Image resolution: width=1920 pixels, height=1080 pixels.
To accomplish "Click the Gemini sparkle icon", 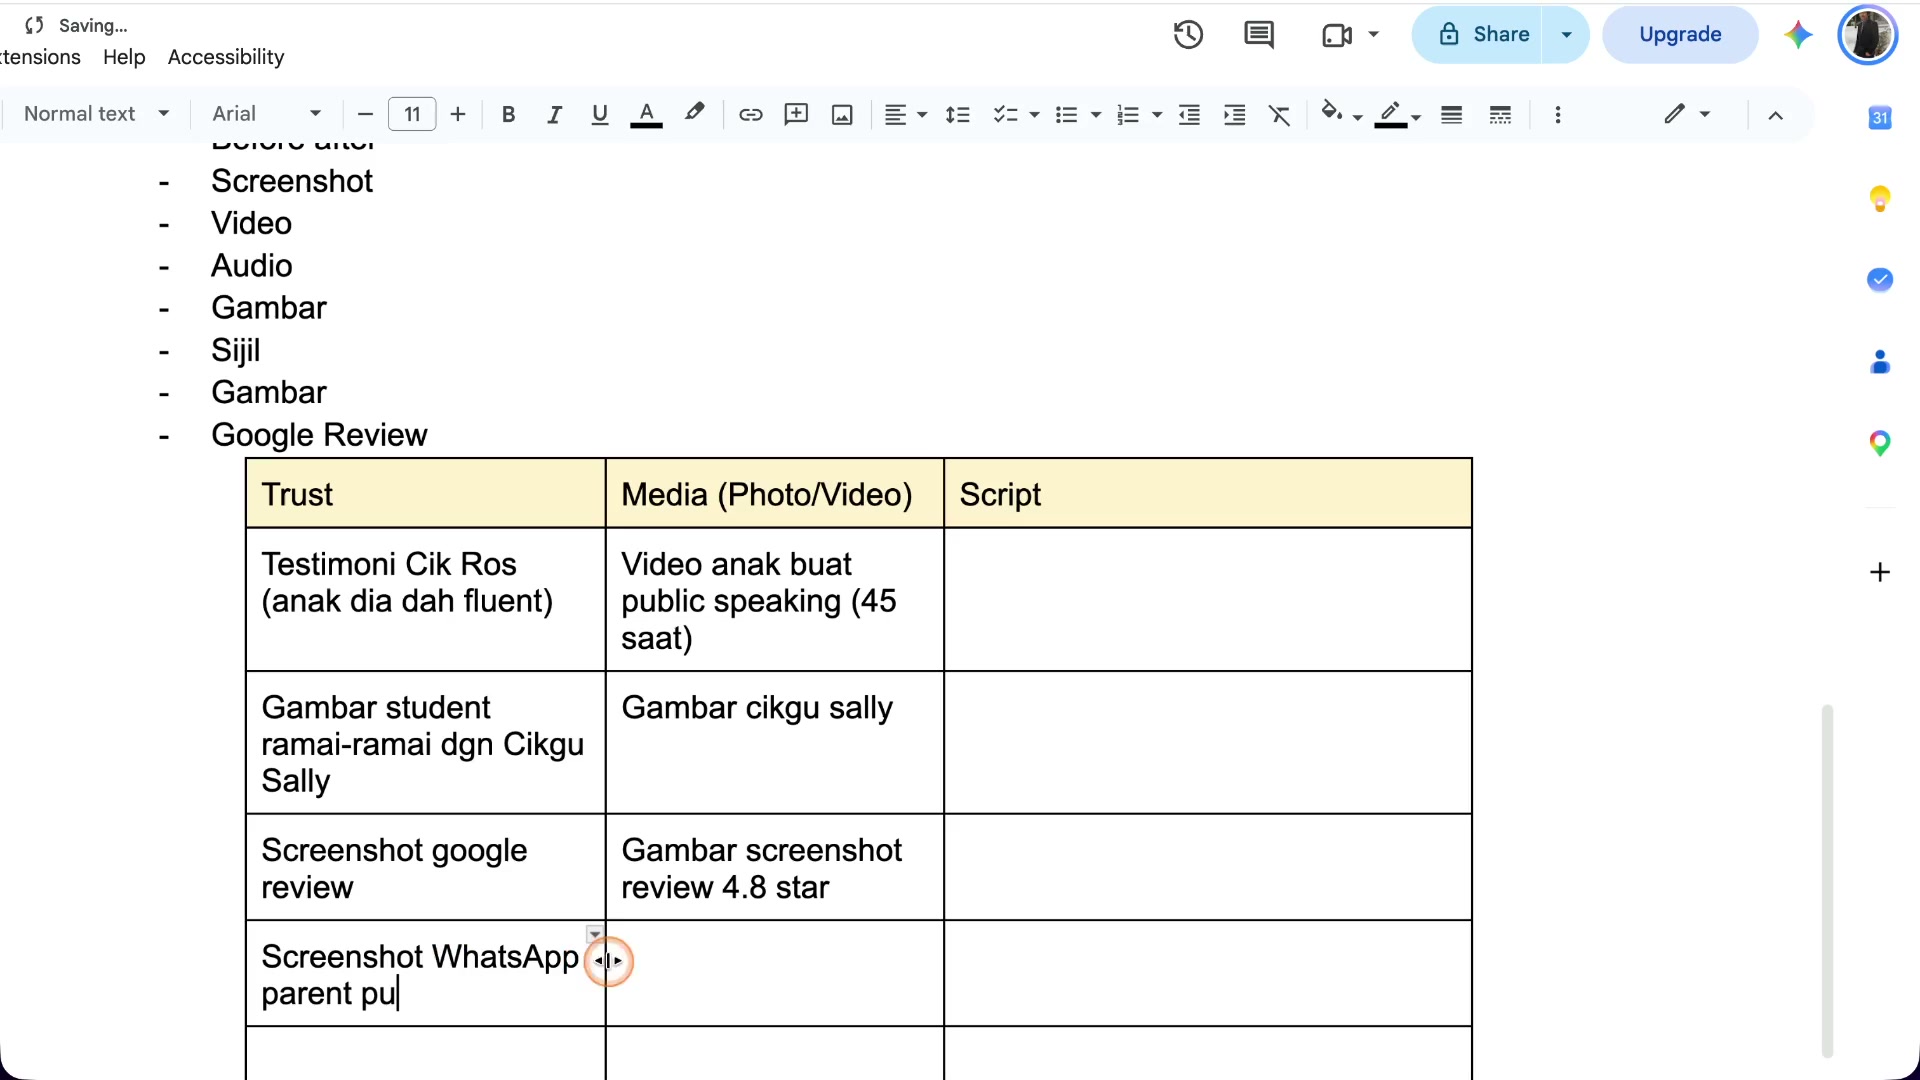I will (x=1798, y=35).
